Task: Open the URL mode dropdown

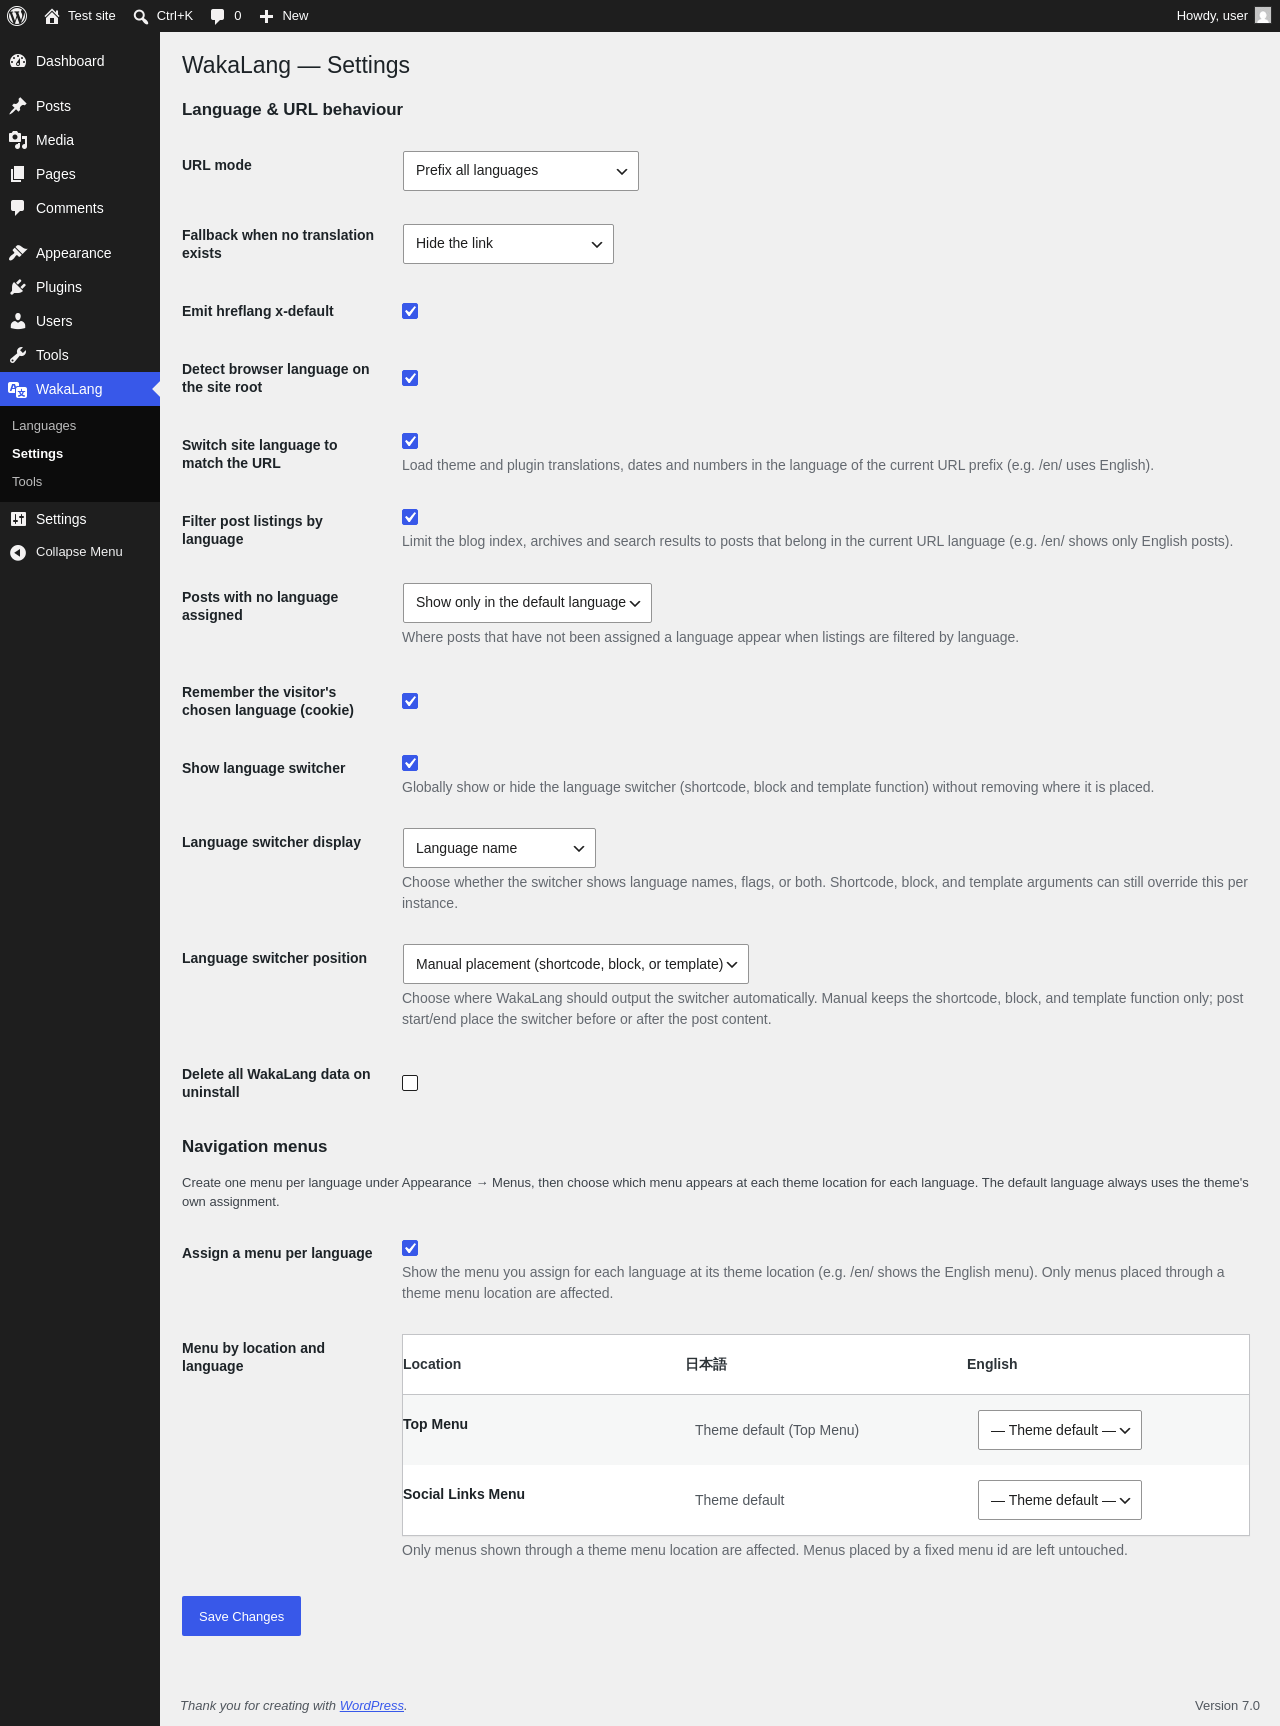Action: 521,171
